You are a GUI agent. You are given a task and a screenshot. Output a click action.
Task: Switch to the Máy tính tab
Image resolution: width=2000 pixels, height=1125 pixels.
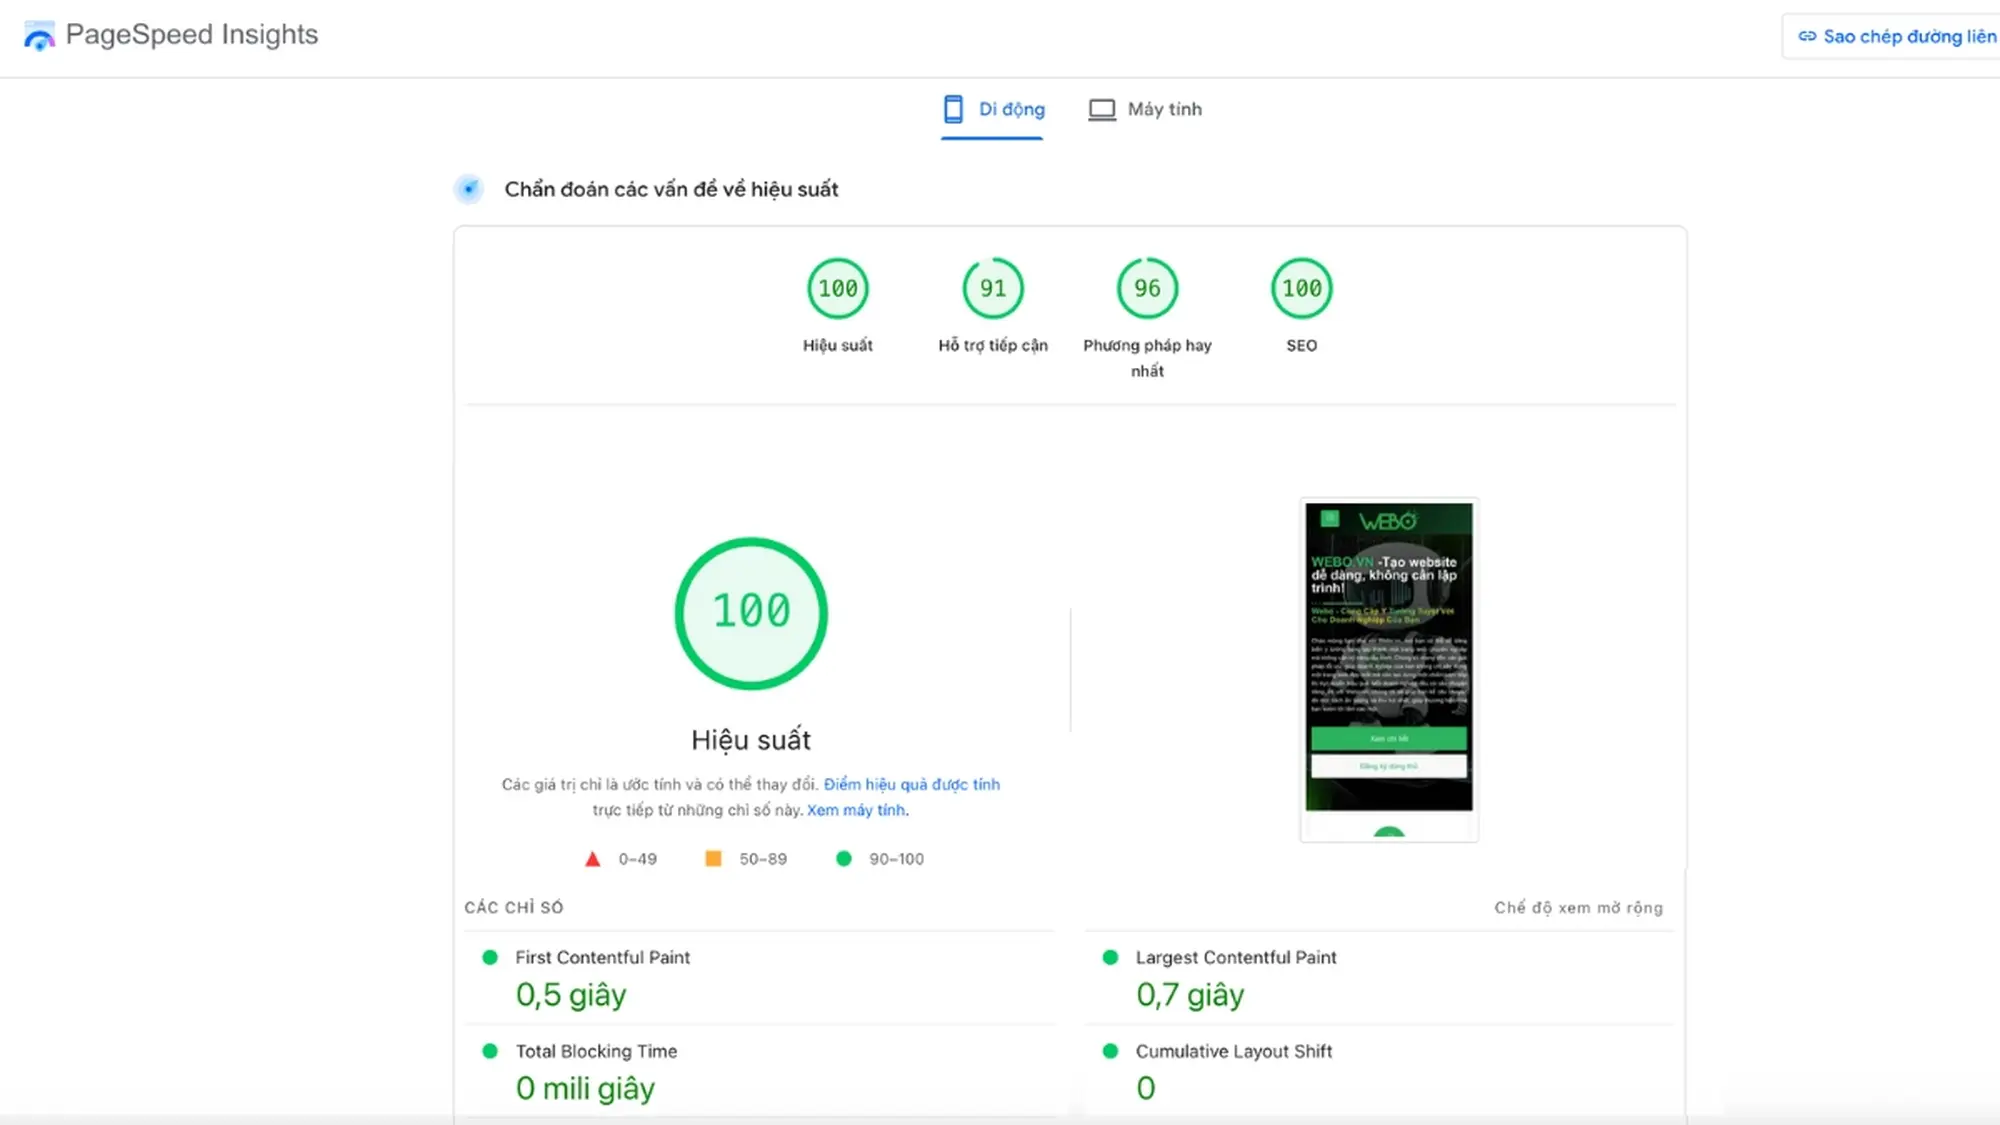(1145, 109)
